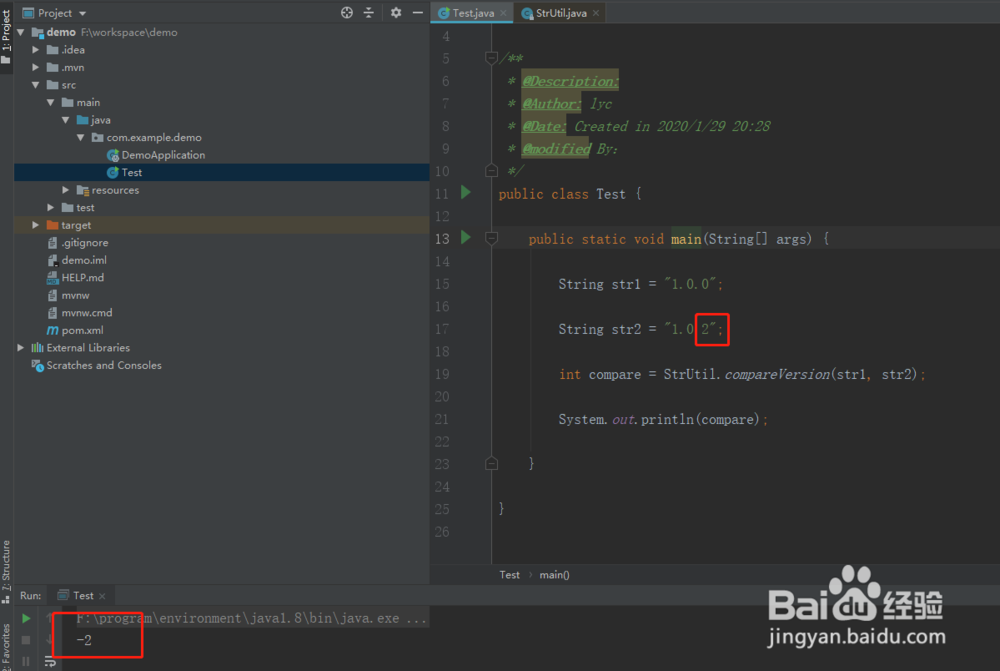Image resolution: width=1000 pixels, height=671 pixels.
Task: Expand the target folder
Action: coord(36,225)
